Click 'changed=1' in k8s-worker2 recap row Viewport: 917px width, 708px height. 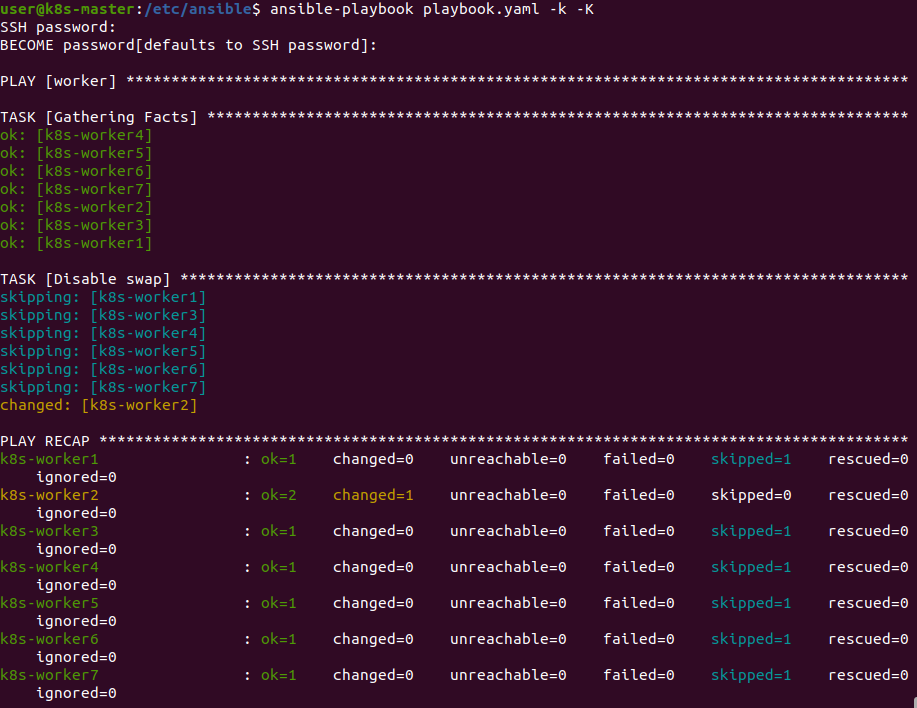click(373, 495)
